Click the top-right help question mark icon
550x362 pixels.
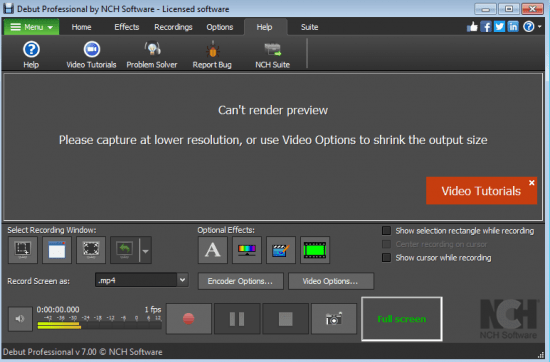coord(529,27)
